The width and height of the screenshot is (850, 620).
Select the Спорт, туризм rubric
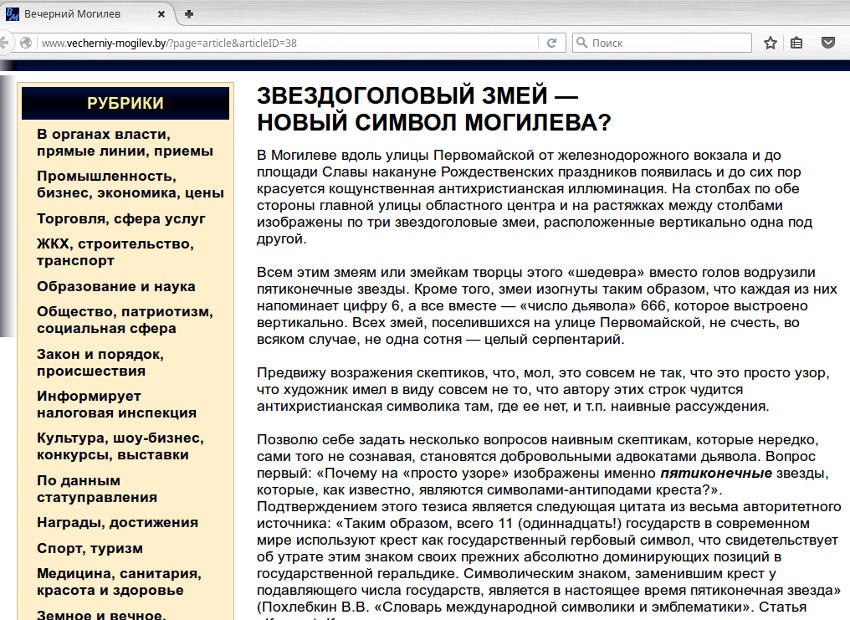[90, 548]
